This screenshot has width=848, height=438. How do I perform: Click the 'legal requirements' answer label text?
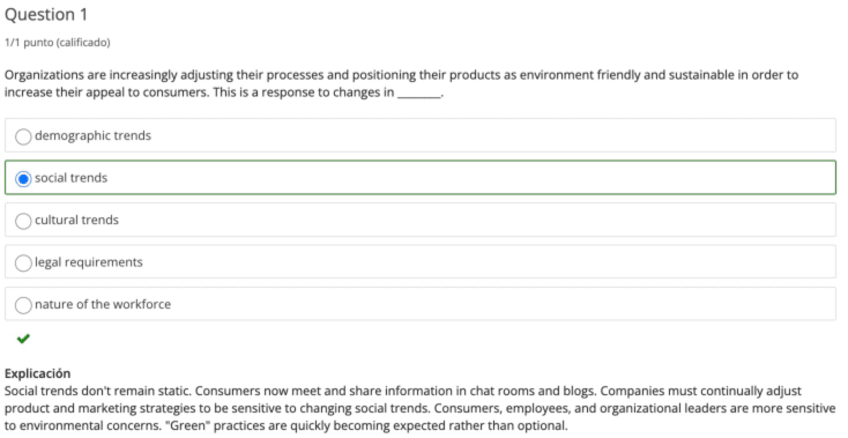point(89,262)
